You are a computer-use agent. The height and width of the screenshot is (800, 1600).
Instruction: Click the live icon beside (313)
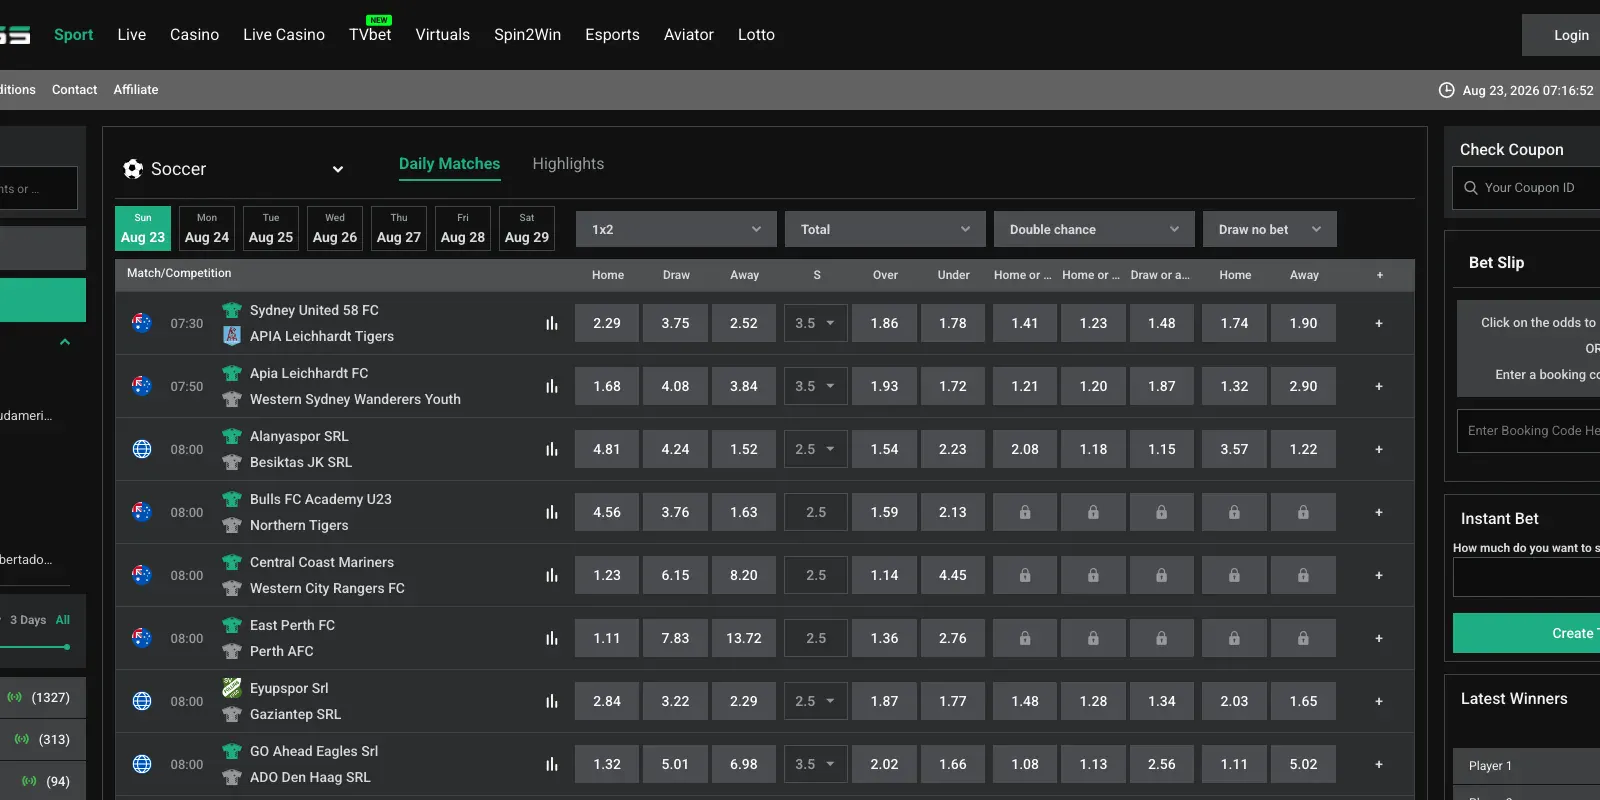point(22,739)
